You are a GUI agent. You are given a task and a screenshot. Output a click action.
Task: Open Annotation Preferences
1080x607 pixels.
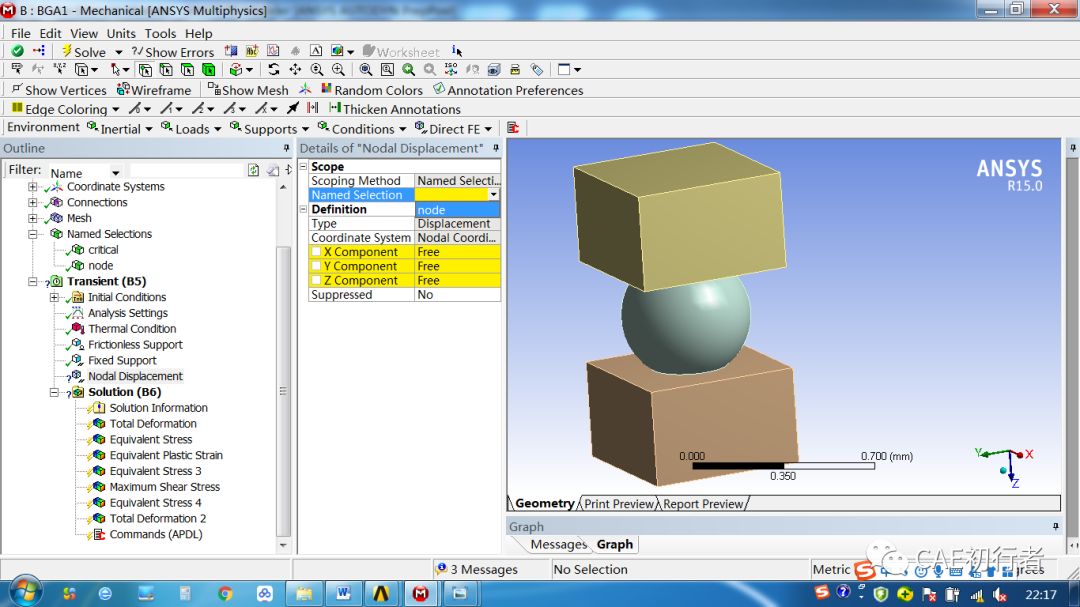pos(508,89)
